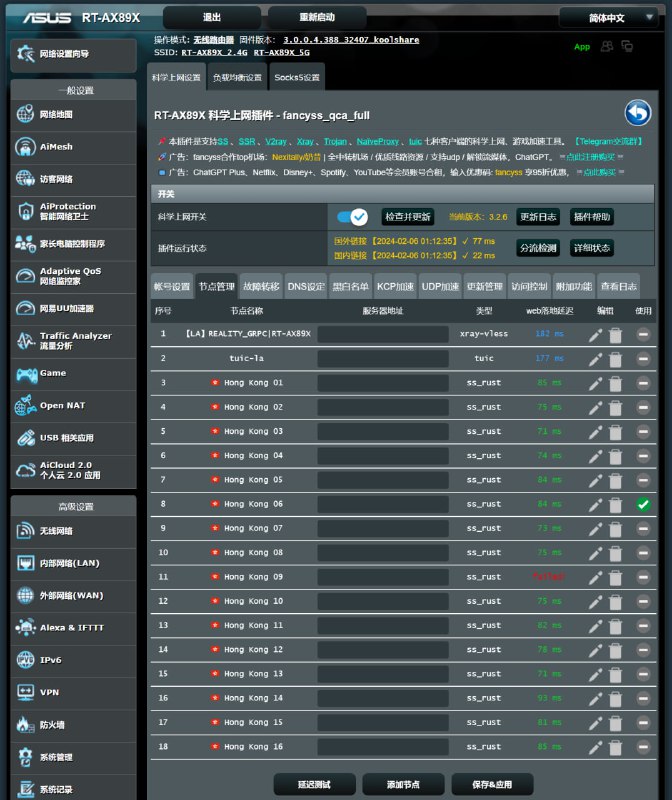
Task: Open AiProtection sidebar item
Action: [73, 211]
